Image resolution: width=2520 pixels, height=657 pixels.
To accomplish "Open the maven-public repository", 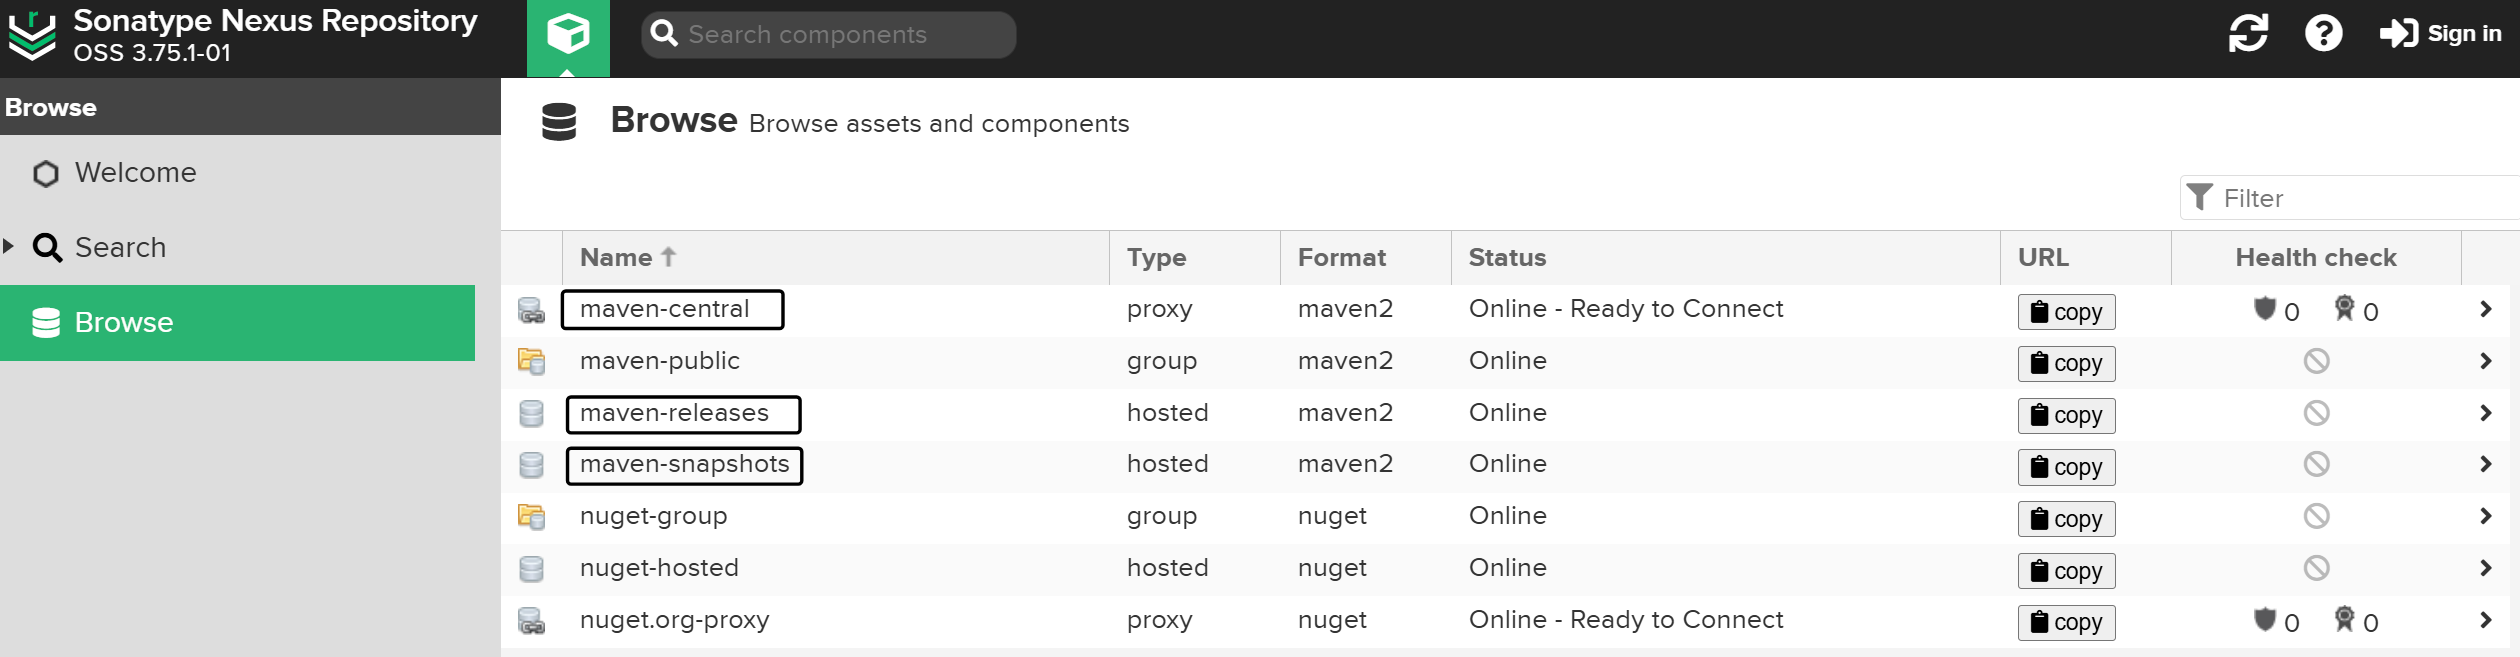I will 660,361.
